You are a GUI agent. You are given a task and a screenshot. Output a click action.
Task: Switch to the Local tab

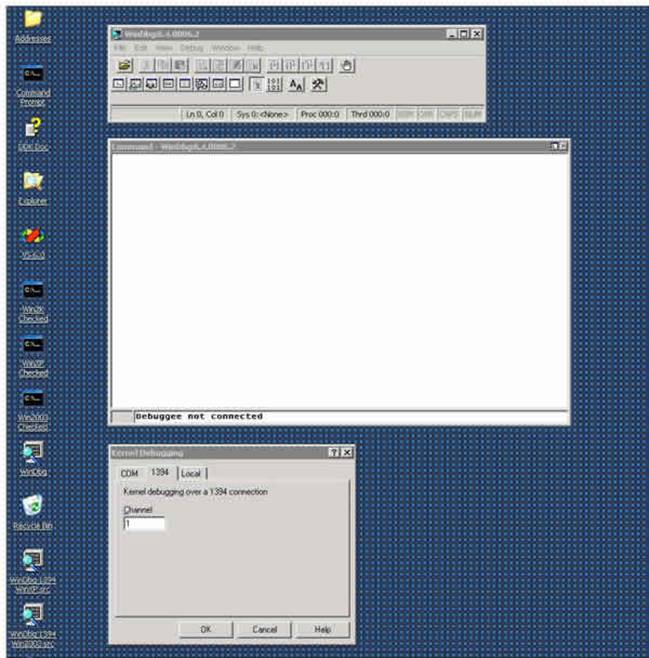click(x=191, y=473)
